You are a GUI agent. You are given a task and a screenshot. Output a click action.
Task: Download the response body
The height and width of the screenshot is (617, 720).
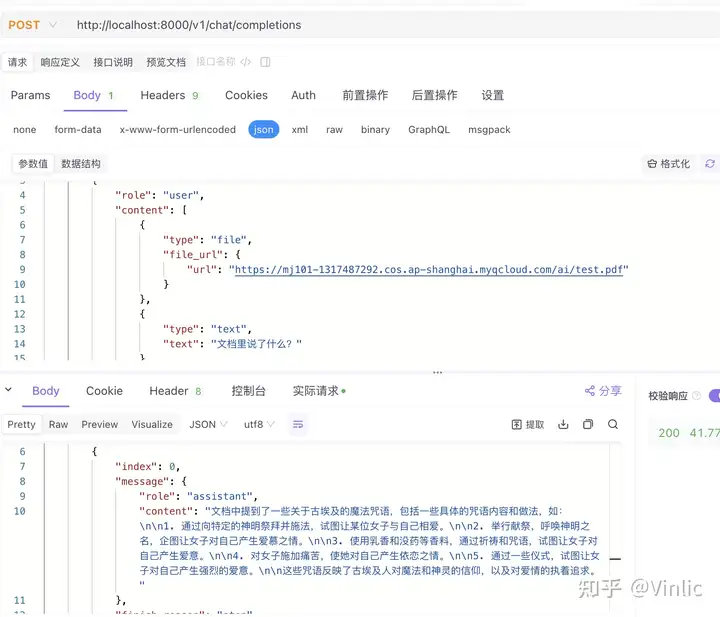coord(563,424)
